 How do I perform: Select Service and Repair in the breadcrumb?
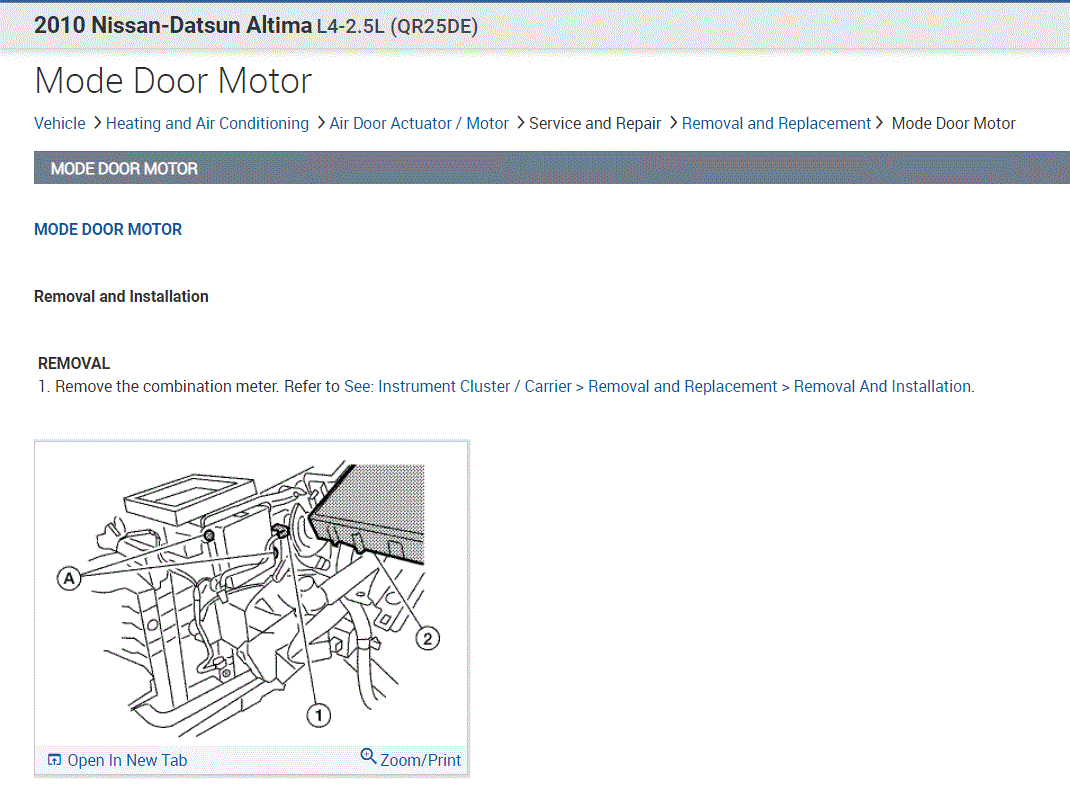(x=595, y=124)
